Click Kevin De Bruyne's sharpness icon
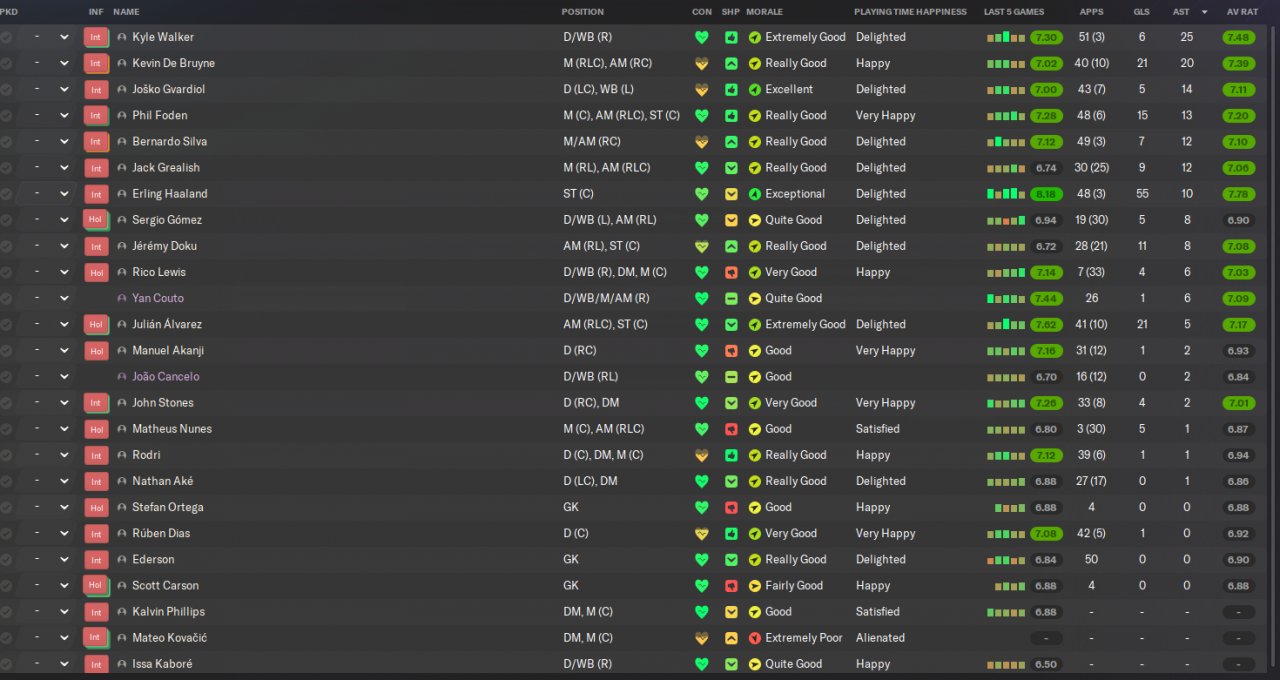Screen dimensions: 1280x680 731,63
